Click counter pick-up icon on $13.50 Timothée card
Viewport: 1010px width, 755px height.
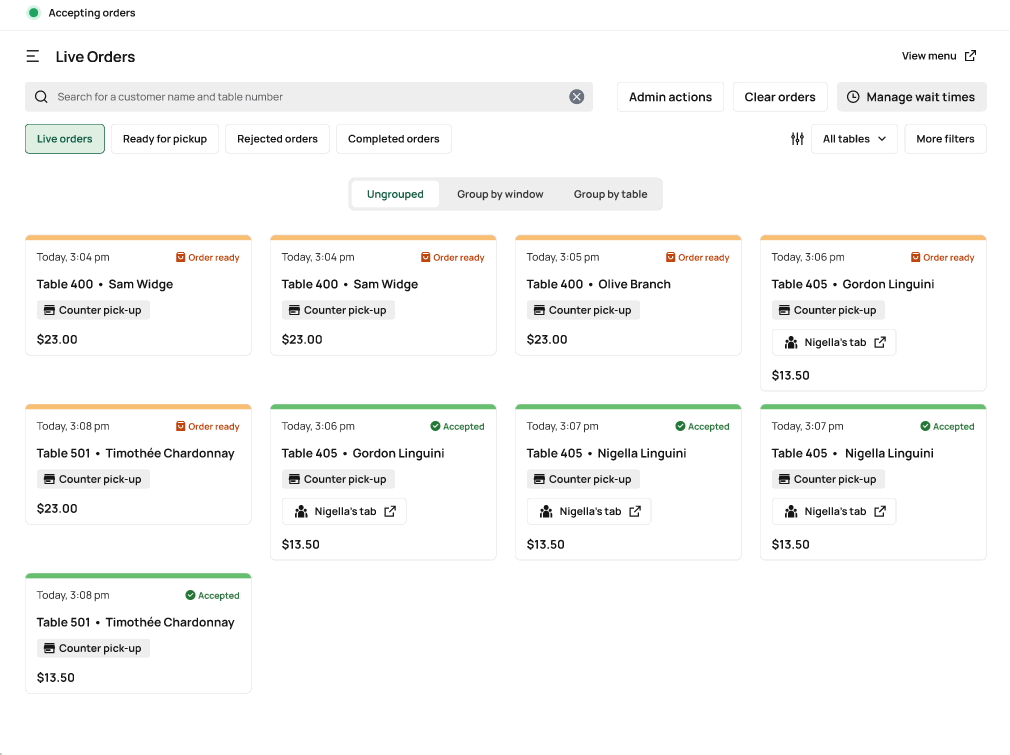[49, 648]
